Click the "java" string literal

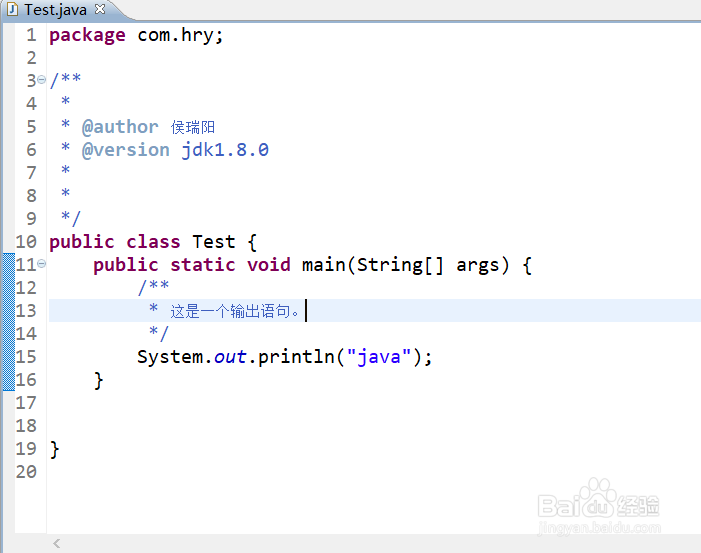(x=379, y=357)
